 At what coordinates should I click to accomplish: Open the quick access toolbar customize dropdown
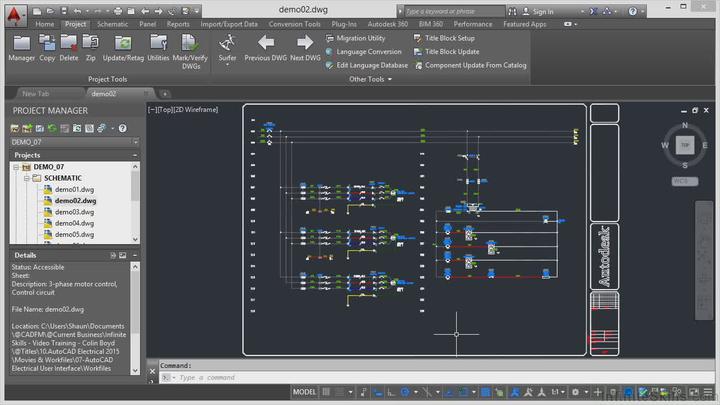coord(197,11)
